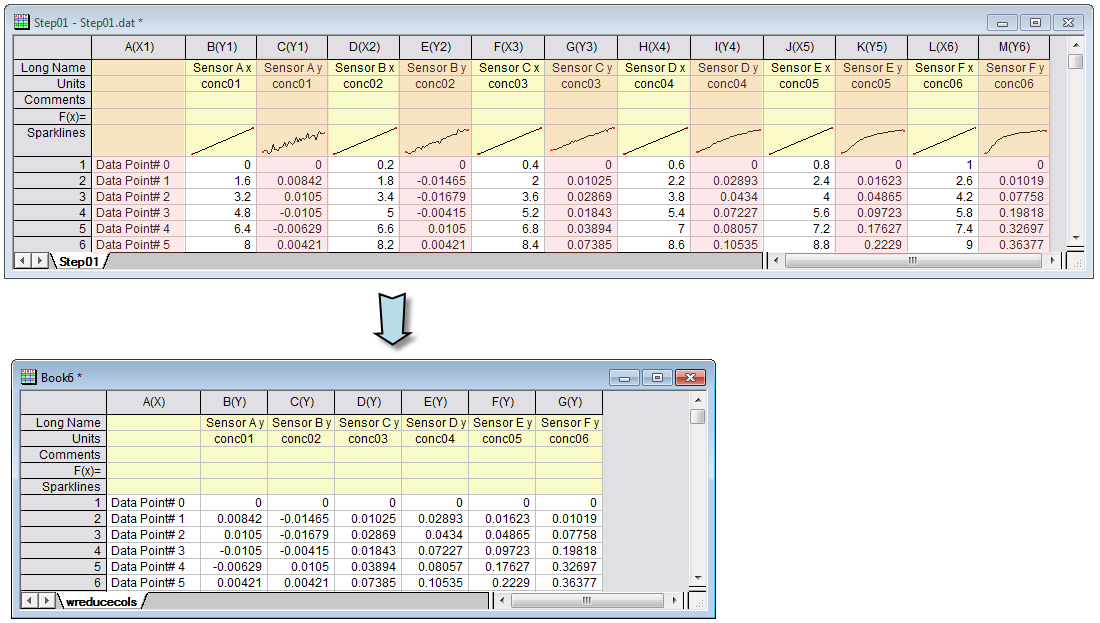Click next sheet arrow in Step01 window

tap(39, 261)
